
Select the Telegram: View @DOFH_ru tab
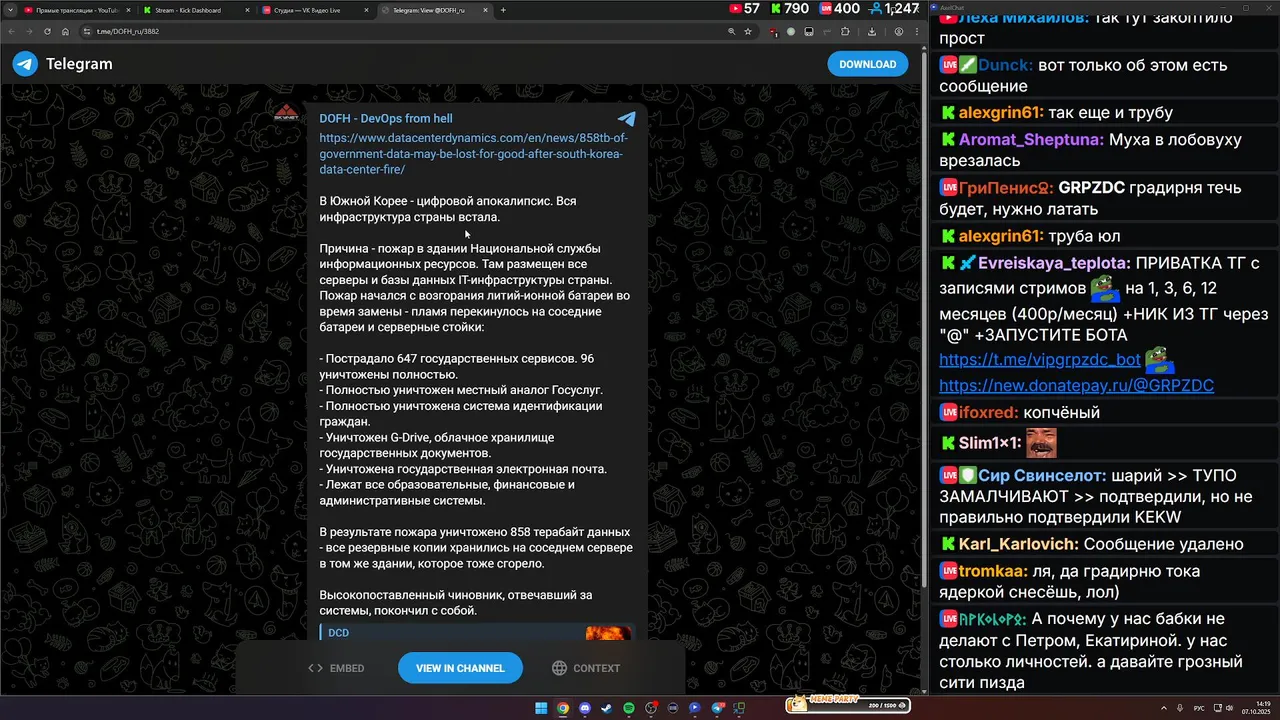coord(434,10)
